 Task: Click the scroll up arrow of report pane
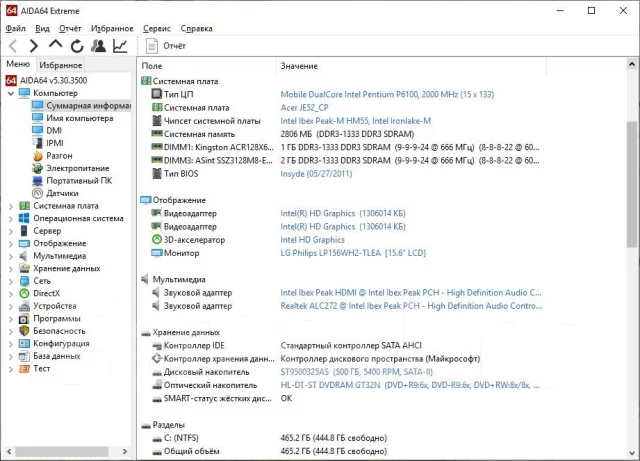point(632,64)
